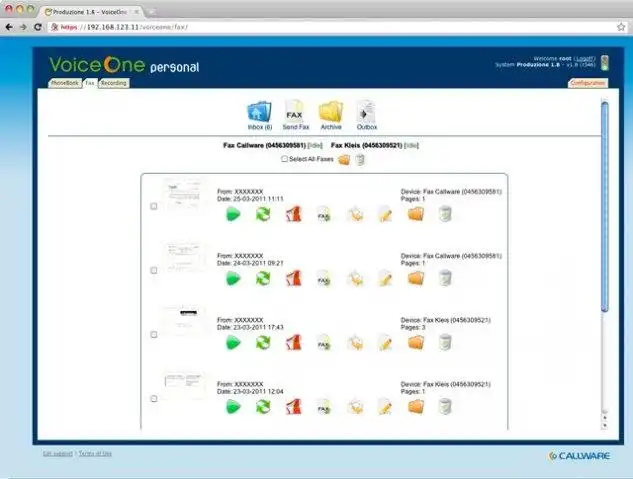The width and height of the screenshot is (633, 479).
Task: Tick checkbox for the 23-03-2011 12:04 fax
Action: [153, 399]
